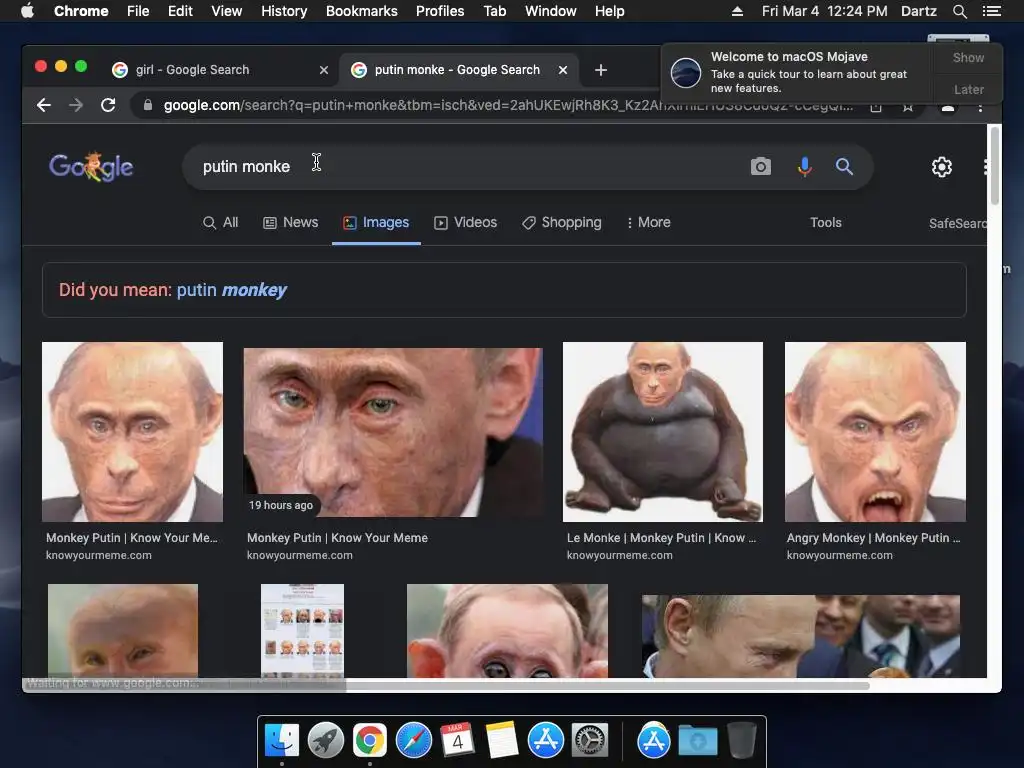Screen dimensions: 1024x768
Task: Click the Chrome back arrow
Action: pyautogui.click(x=44, y=105)
